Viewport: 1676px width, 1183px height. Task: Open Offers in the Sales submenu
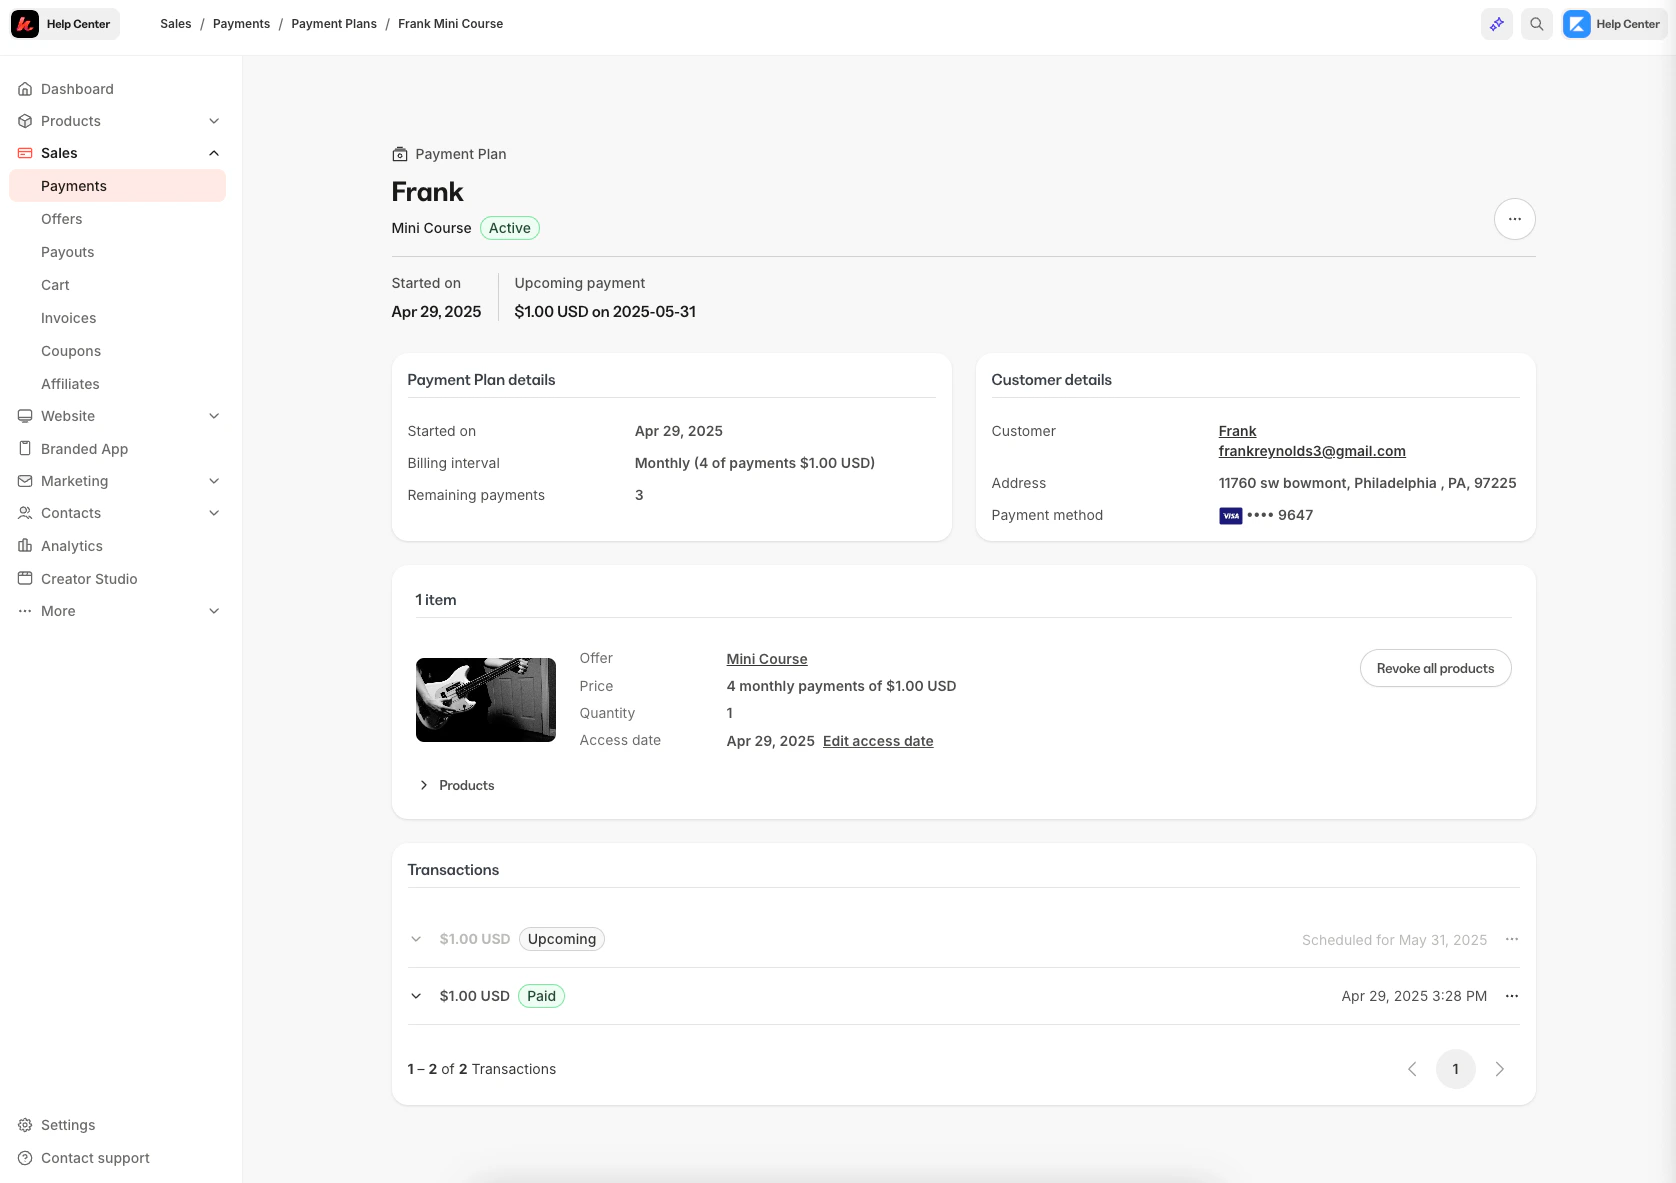tap(62, 219)
